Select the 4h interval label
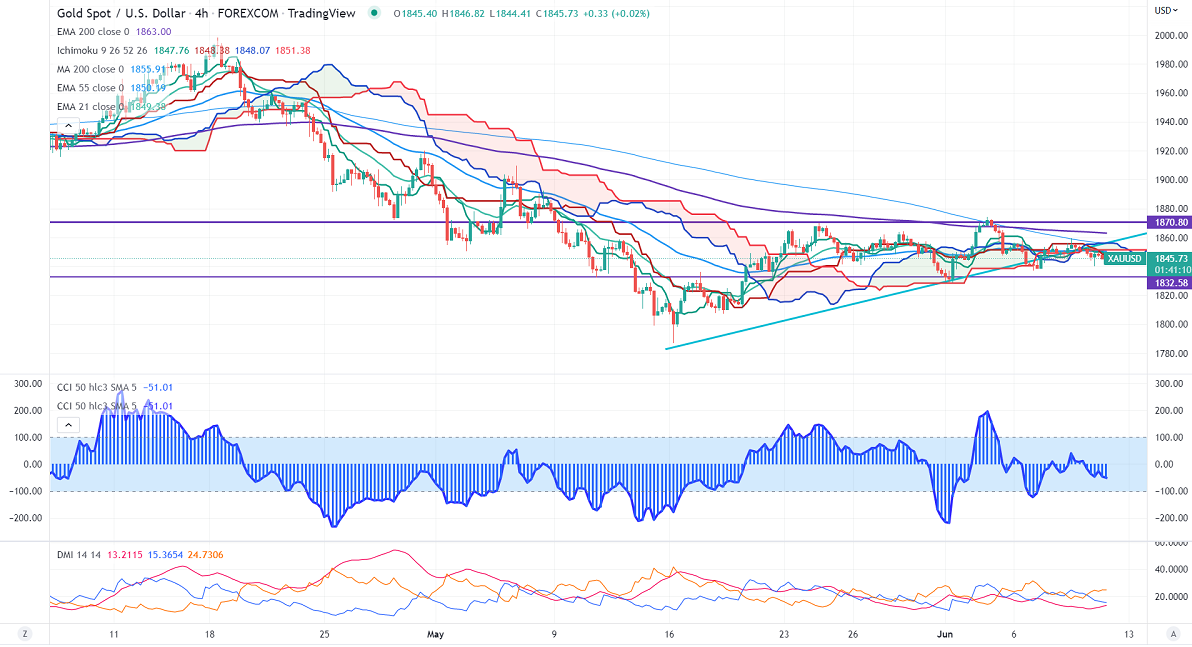The width and height of the screenshot is (1192, 647). pos(201,13)
